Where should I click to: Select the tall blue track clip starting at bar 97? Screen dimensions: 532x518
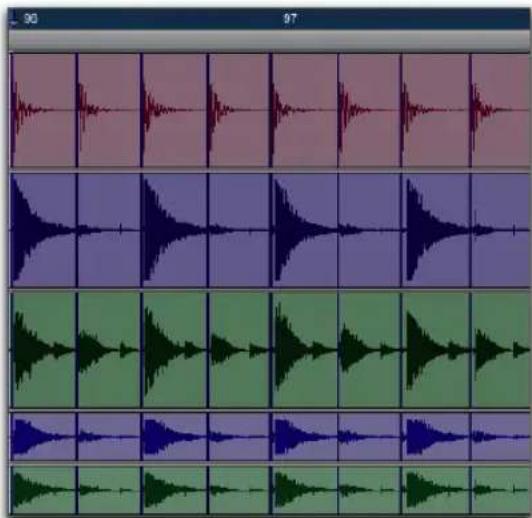pyautogui.click(x=304, y=230)
